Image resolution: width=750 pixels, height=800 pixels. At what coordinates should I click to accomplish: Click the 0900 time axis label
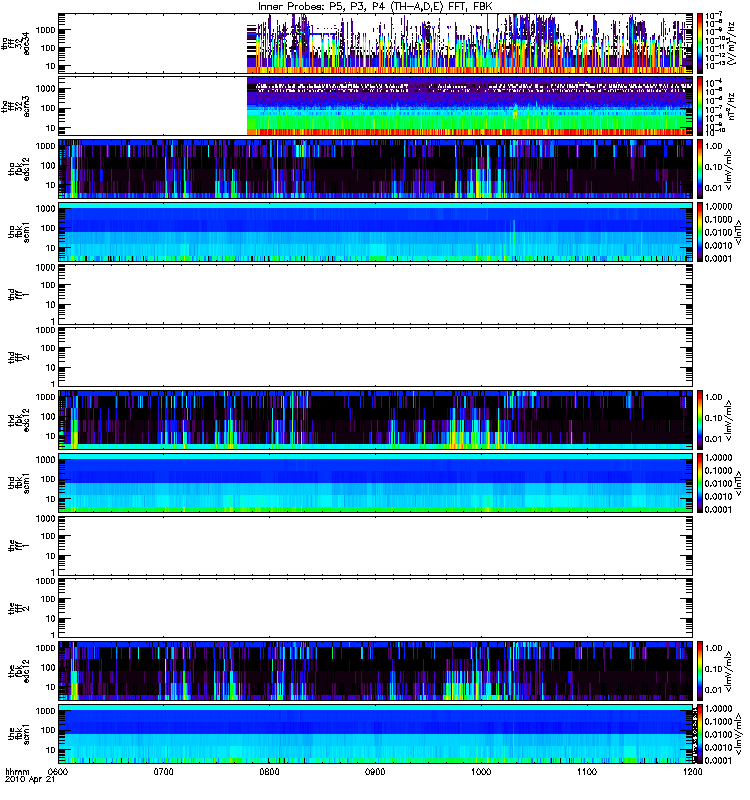coord(375,772)
